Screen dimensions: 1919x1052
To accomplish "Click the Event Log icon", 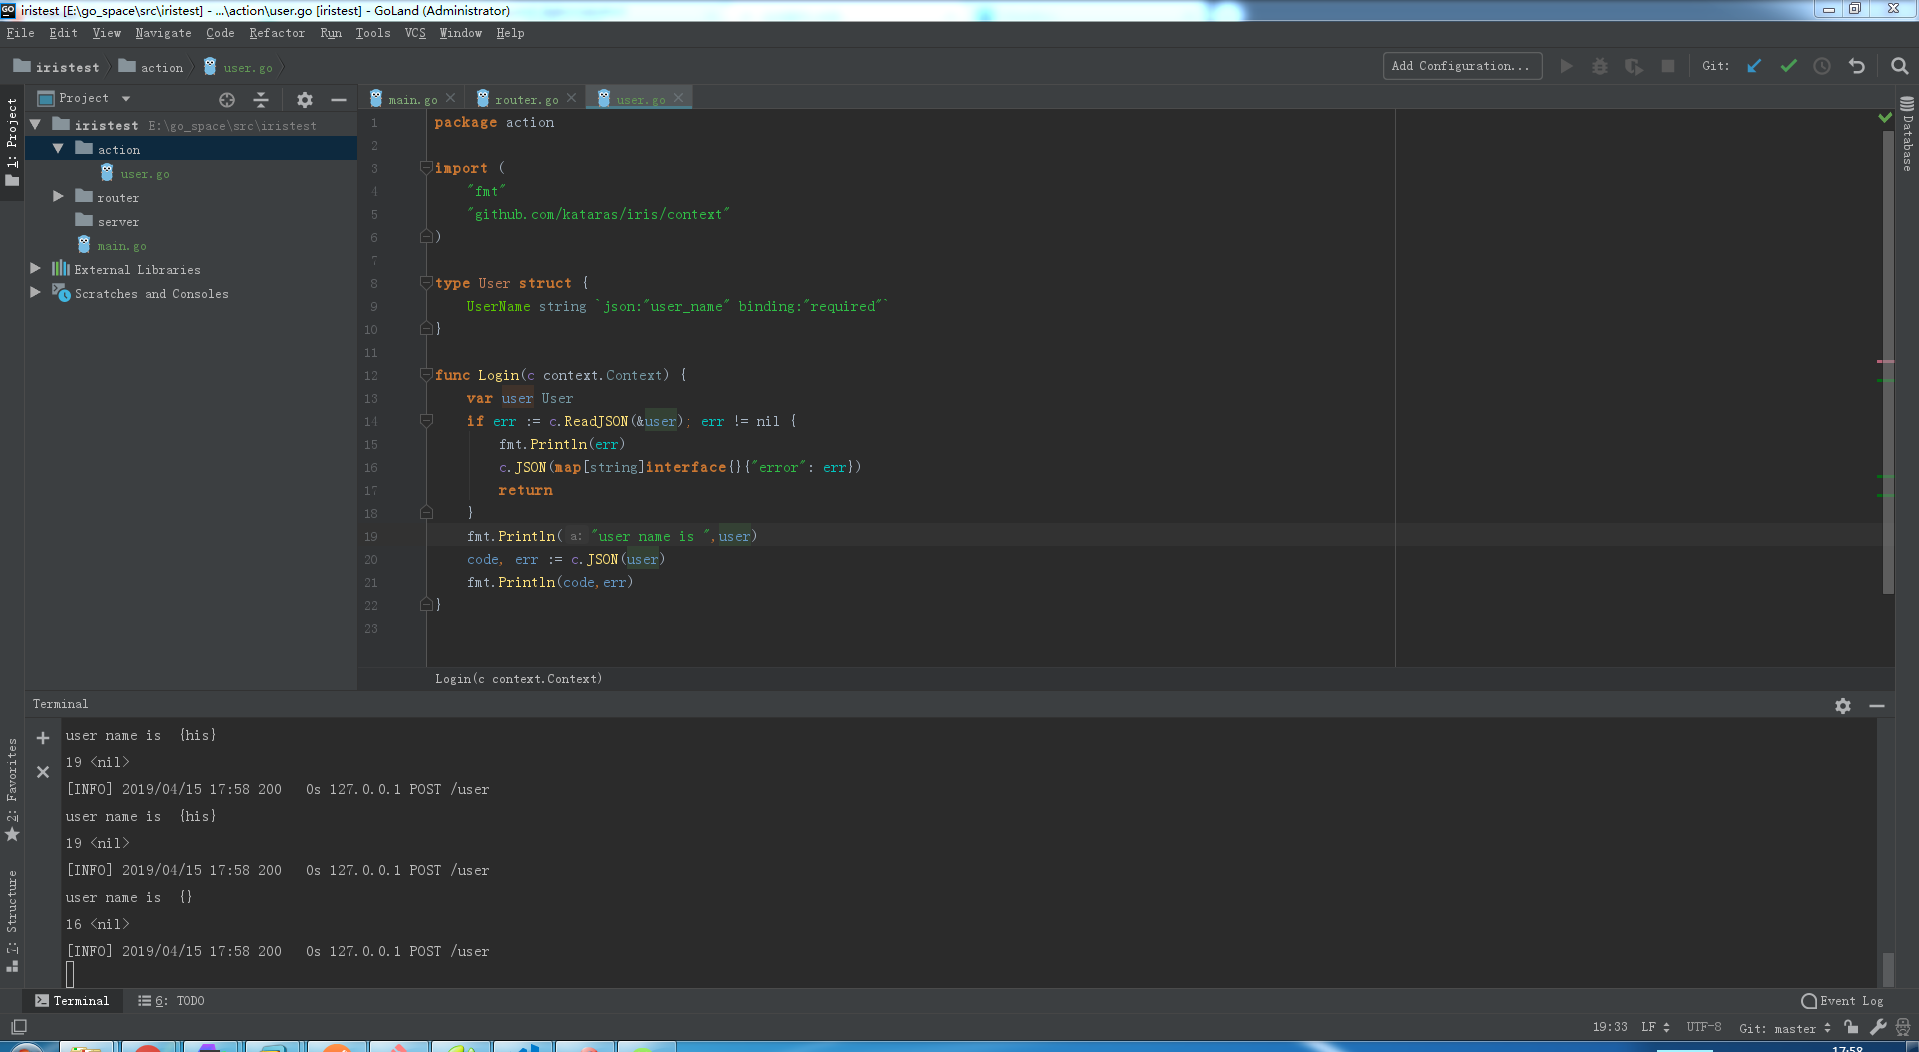I will click(x=1807, y=1000).
